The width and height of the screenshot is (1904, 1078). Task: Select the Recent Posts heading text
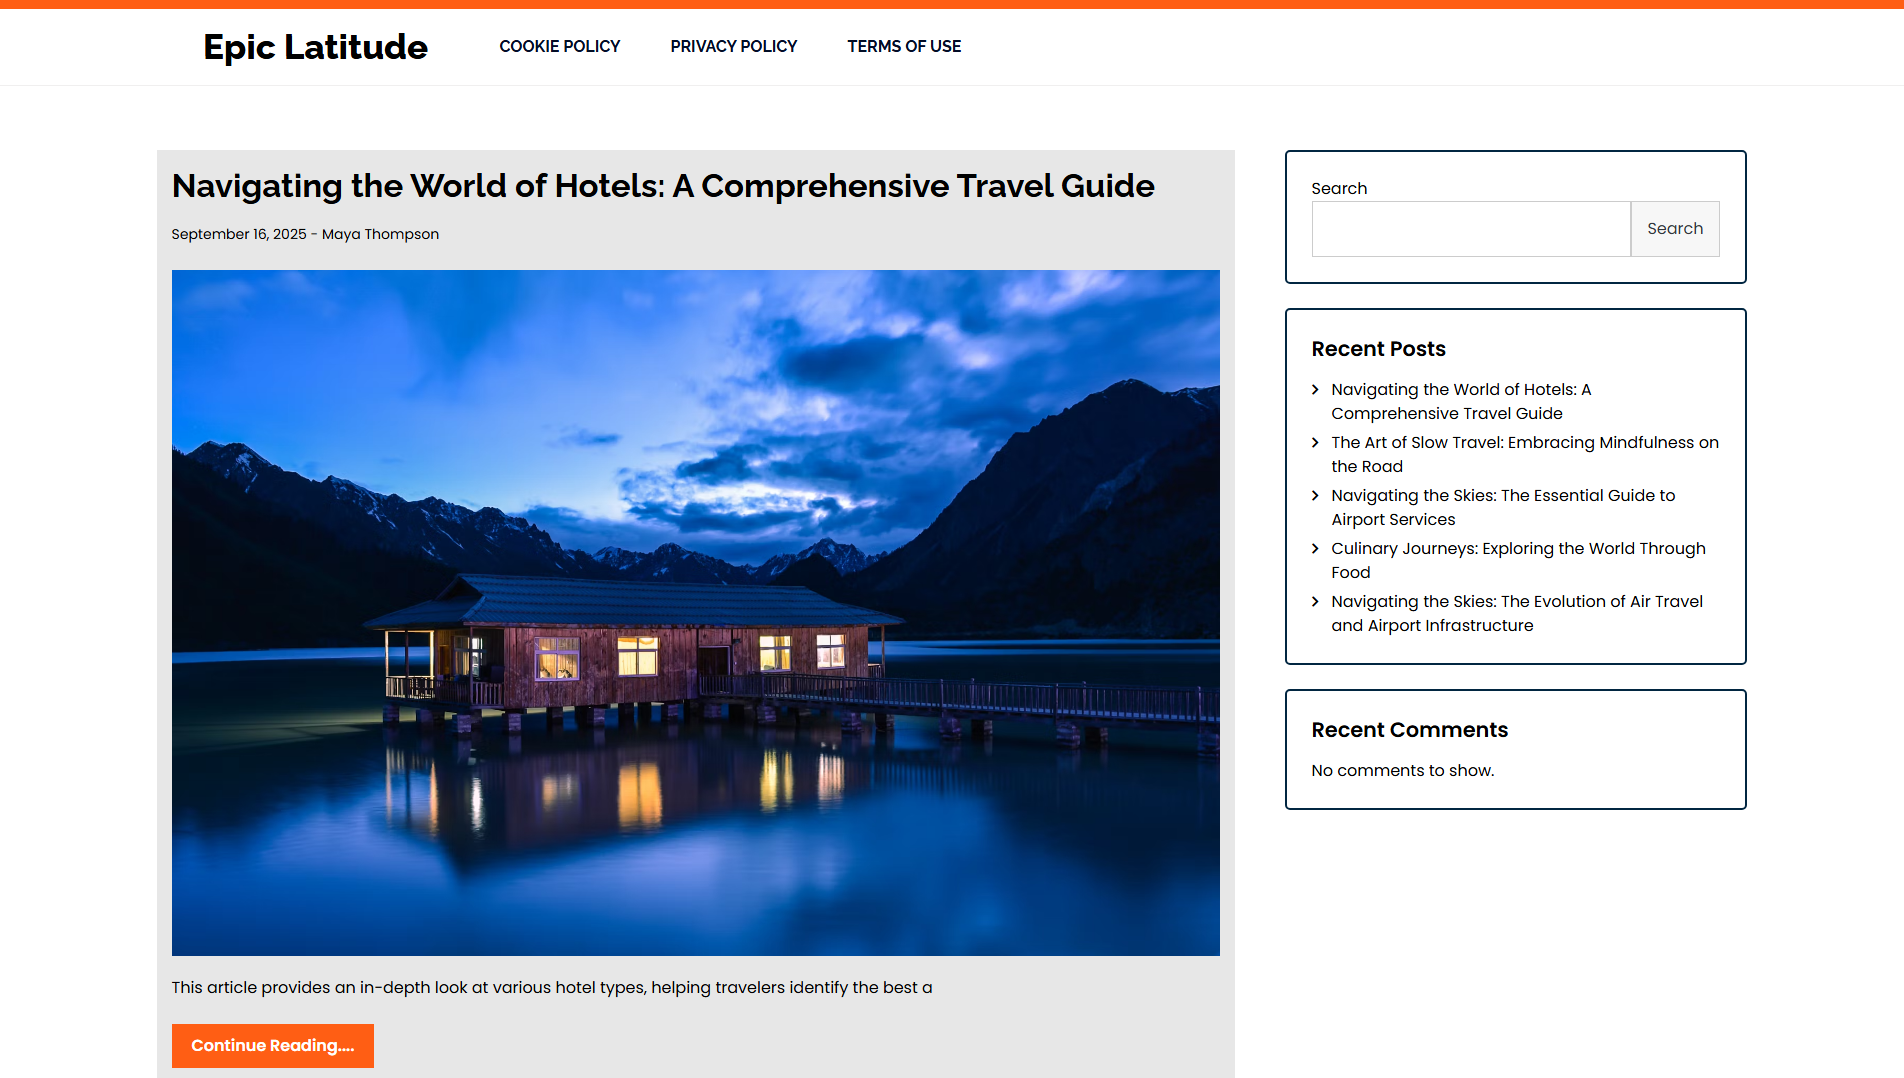(1378, 349)
